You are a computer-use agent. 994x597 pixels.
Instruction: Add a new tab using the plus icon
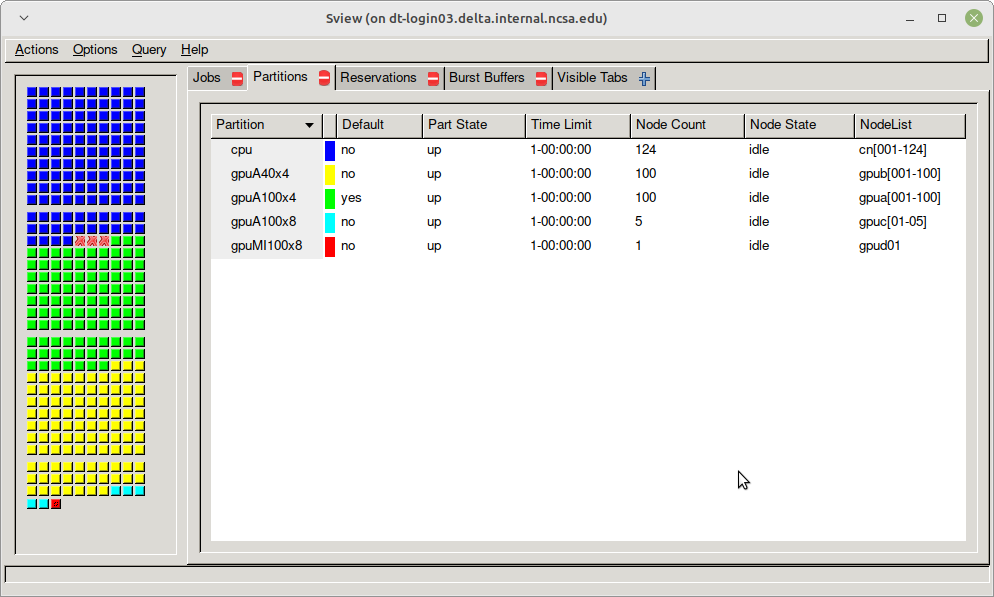click(645, 78)
